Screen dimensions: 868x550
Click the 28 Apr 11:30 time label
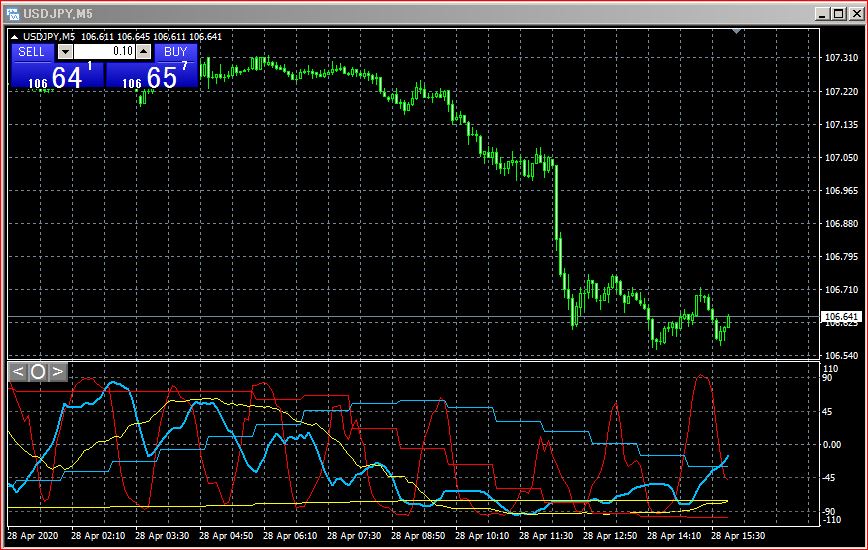click(x=546, y=536)
